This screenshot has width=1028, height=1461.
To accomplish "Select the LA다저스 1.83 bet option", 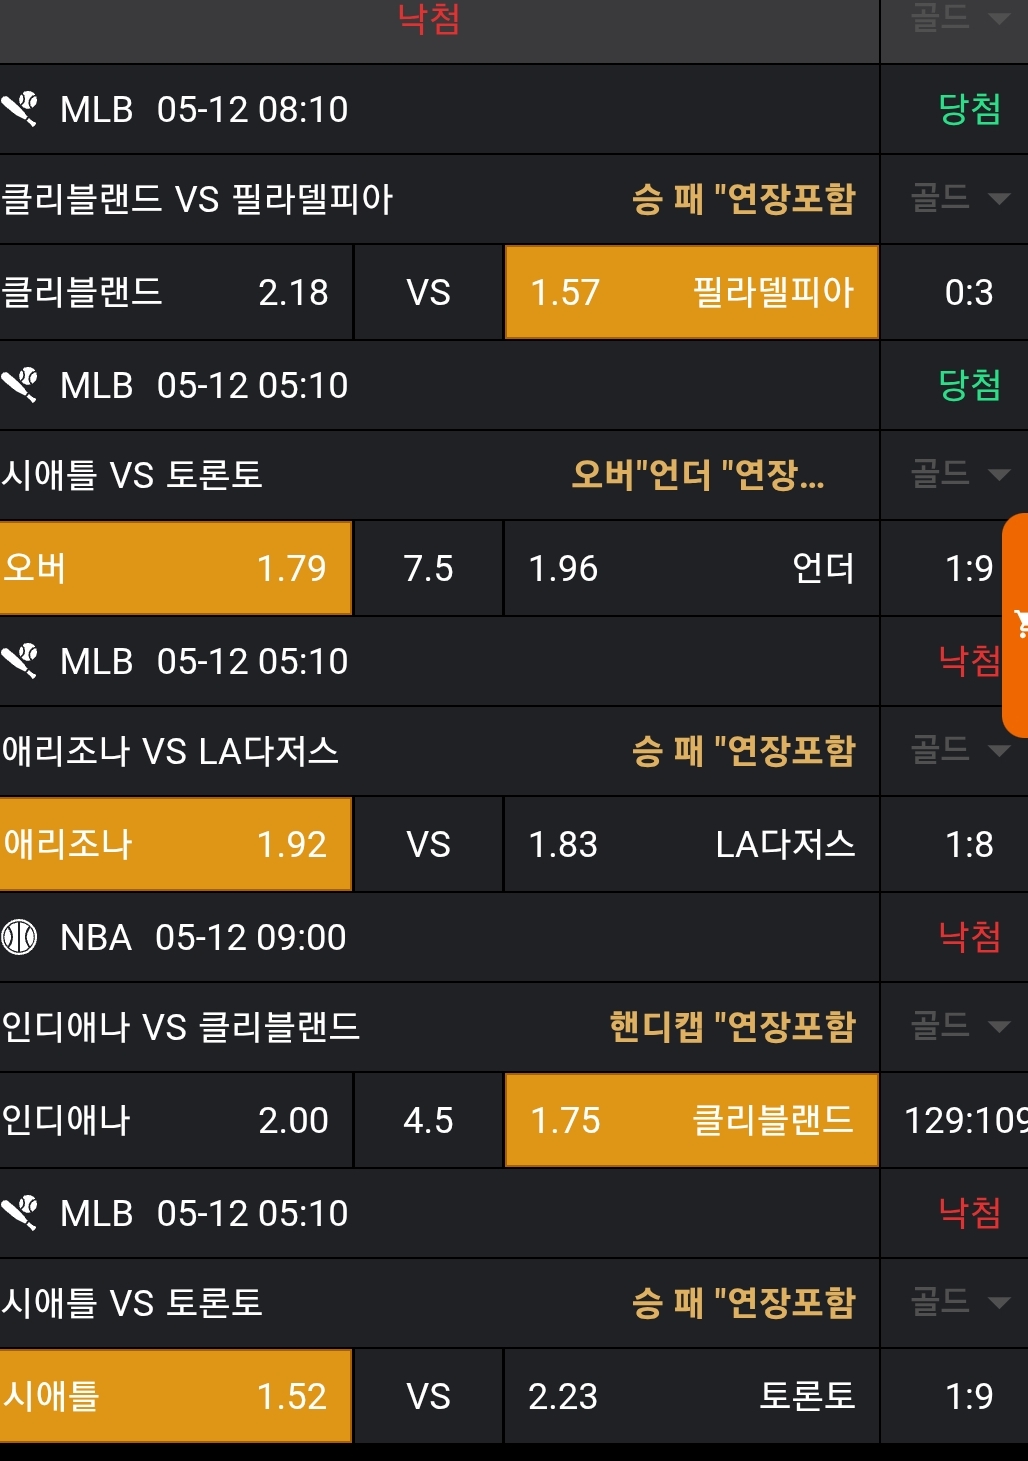I will [x=691, y=844].
